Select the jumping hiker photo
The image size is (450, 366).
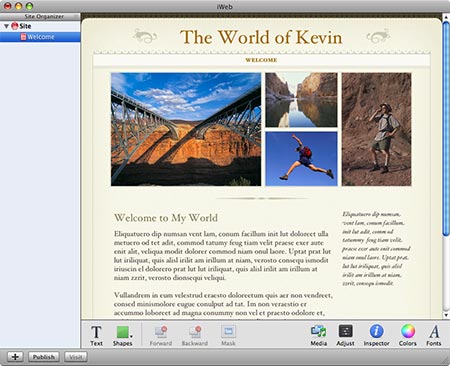(301, 159)
